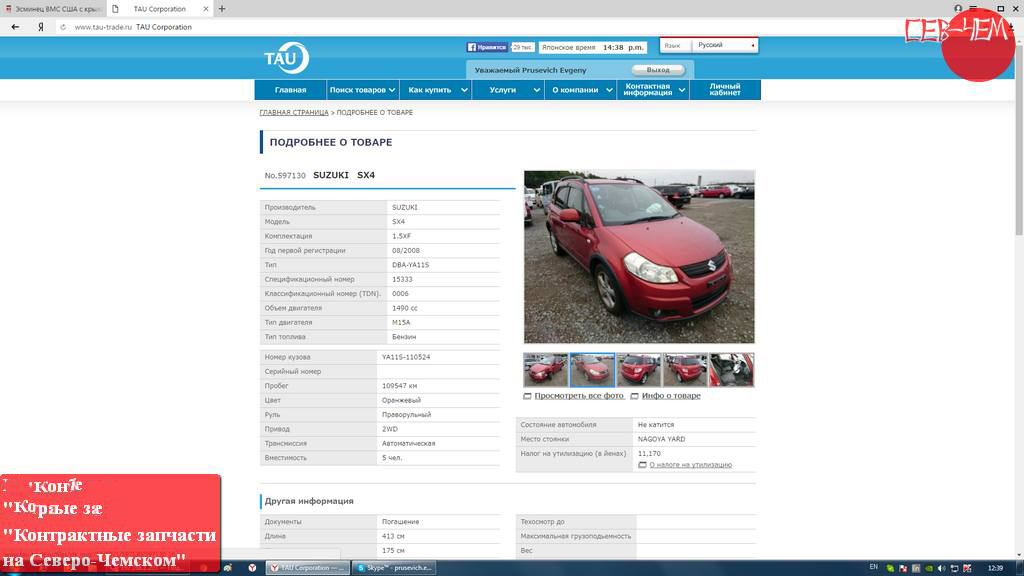1024x576 pixels.
Task: Expand the 'О компании' menu
Action: (x=580, y=89)
